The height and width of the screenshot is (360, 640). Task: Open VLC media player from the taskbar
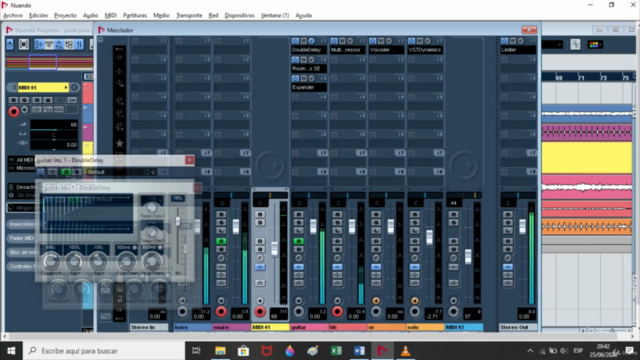[x=405, y=351]
